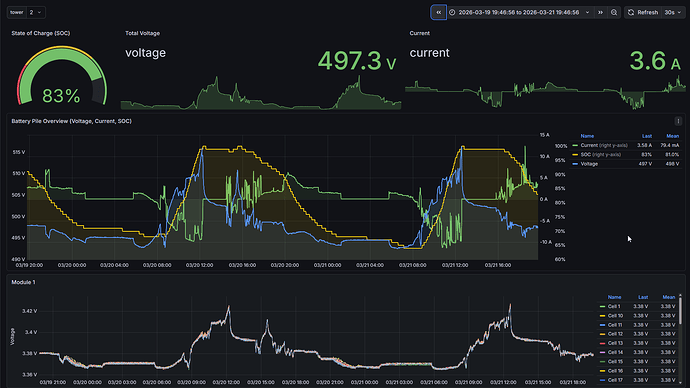The width and height of the screenshot is (690, 388).
Task: Shift time range forward with double-right arrows
Action: point(600,12)
